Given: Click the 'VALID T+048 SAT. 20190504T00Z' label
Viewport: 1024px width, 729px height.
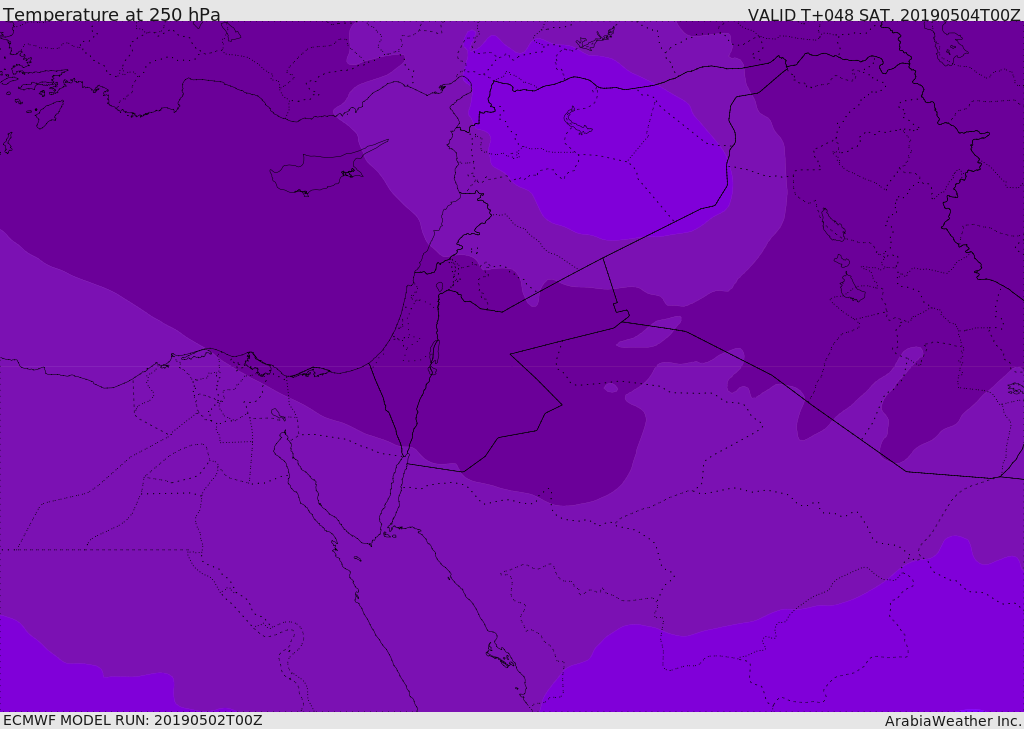Looking at the screenshot, I should 884,14.
